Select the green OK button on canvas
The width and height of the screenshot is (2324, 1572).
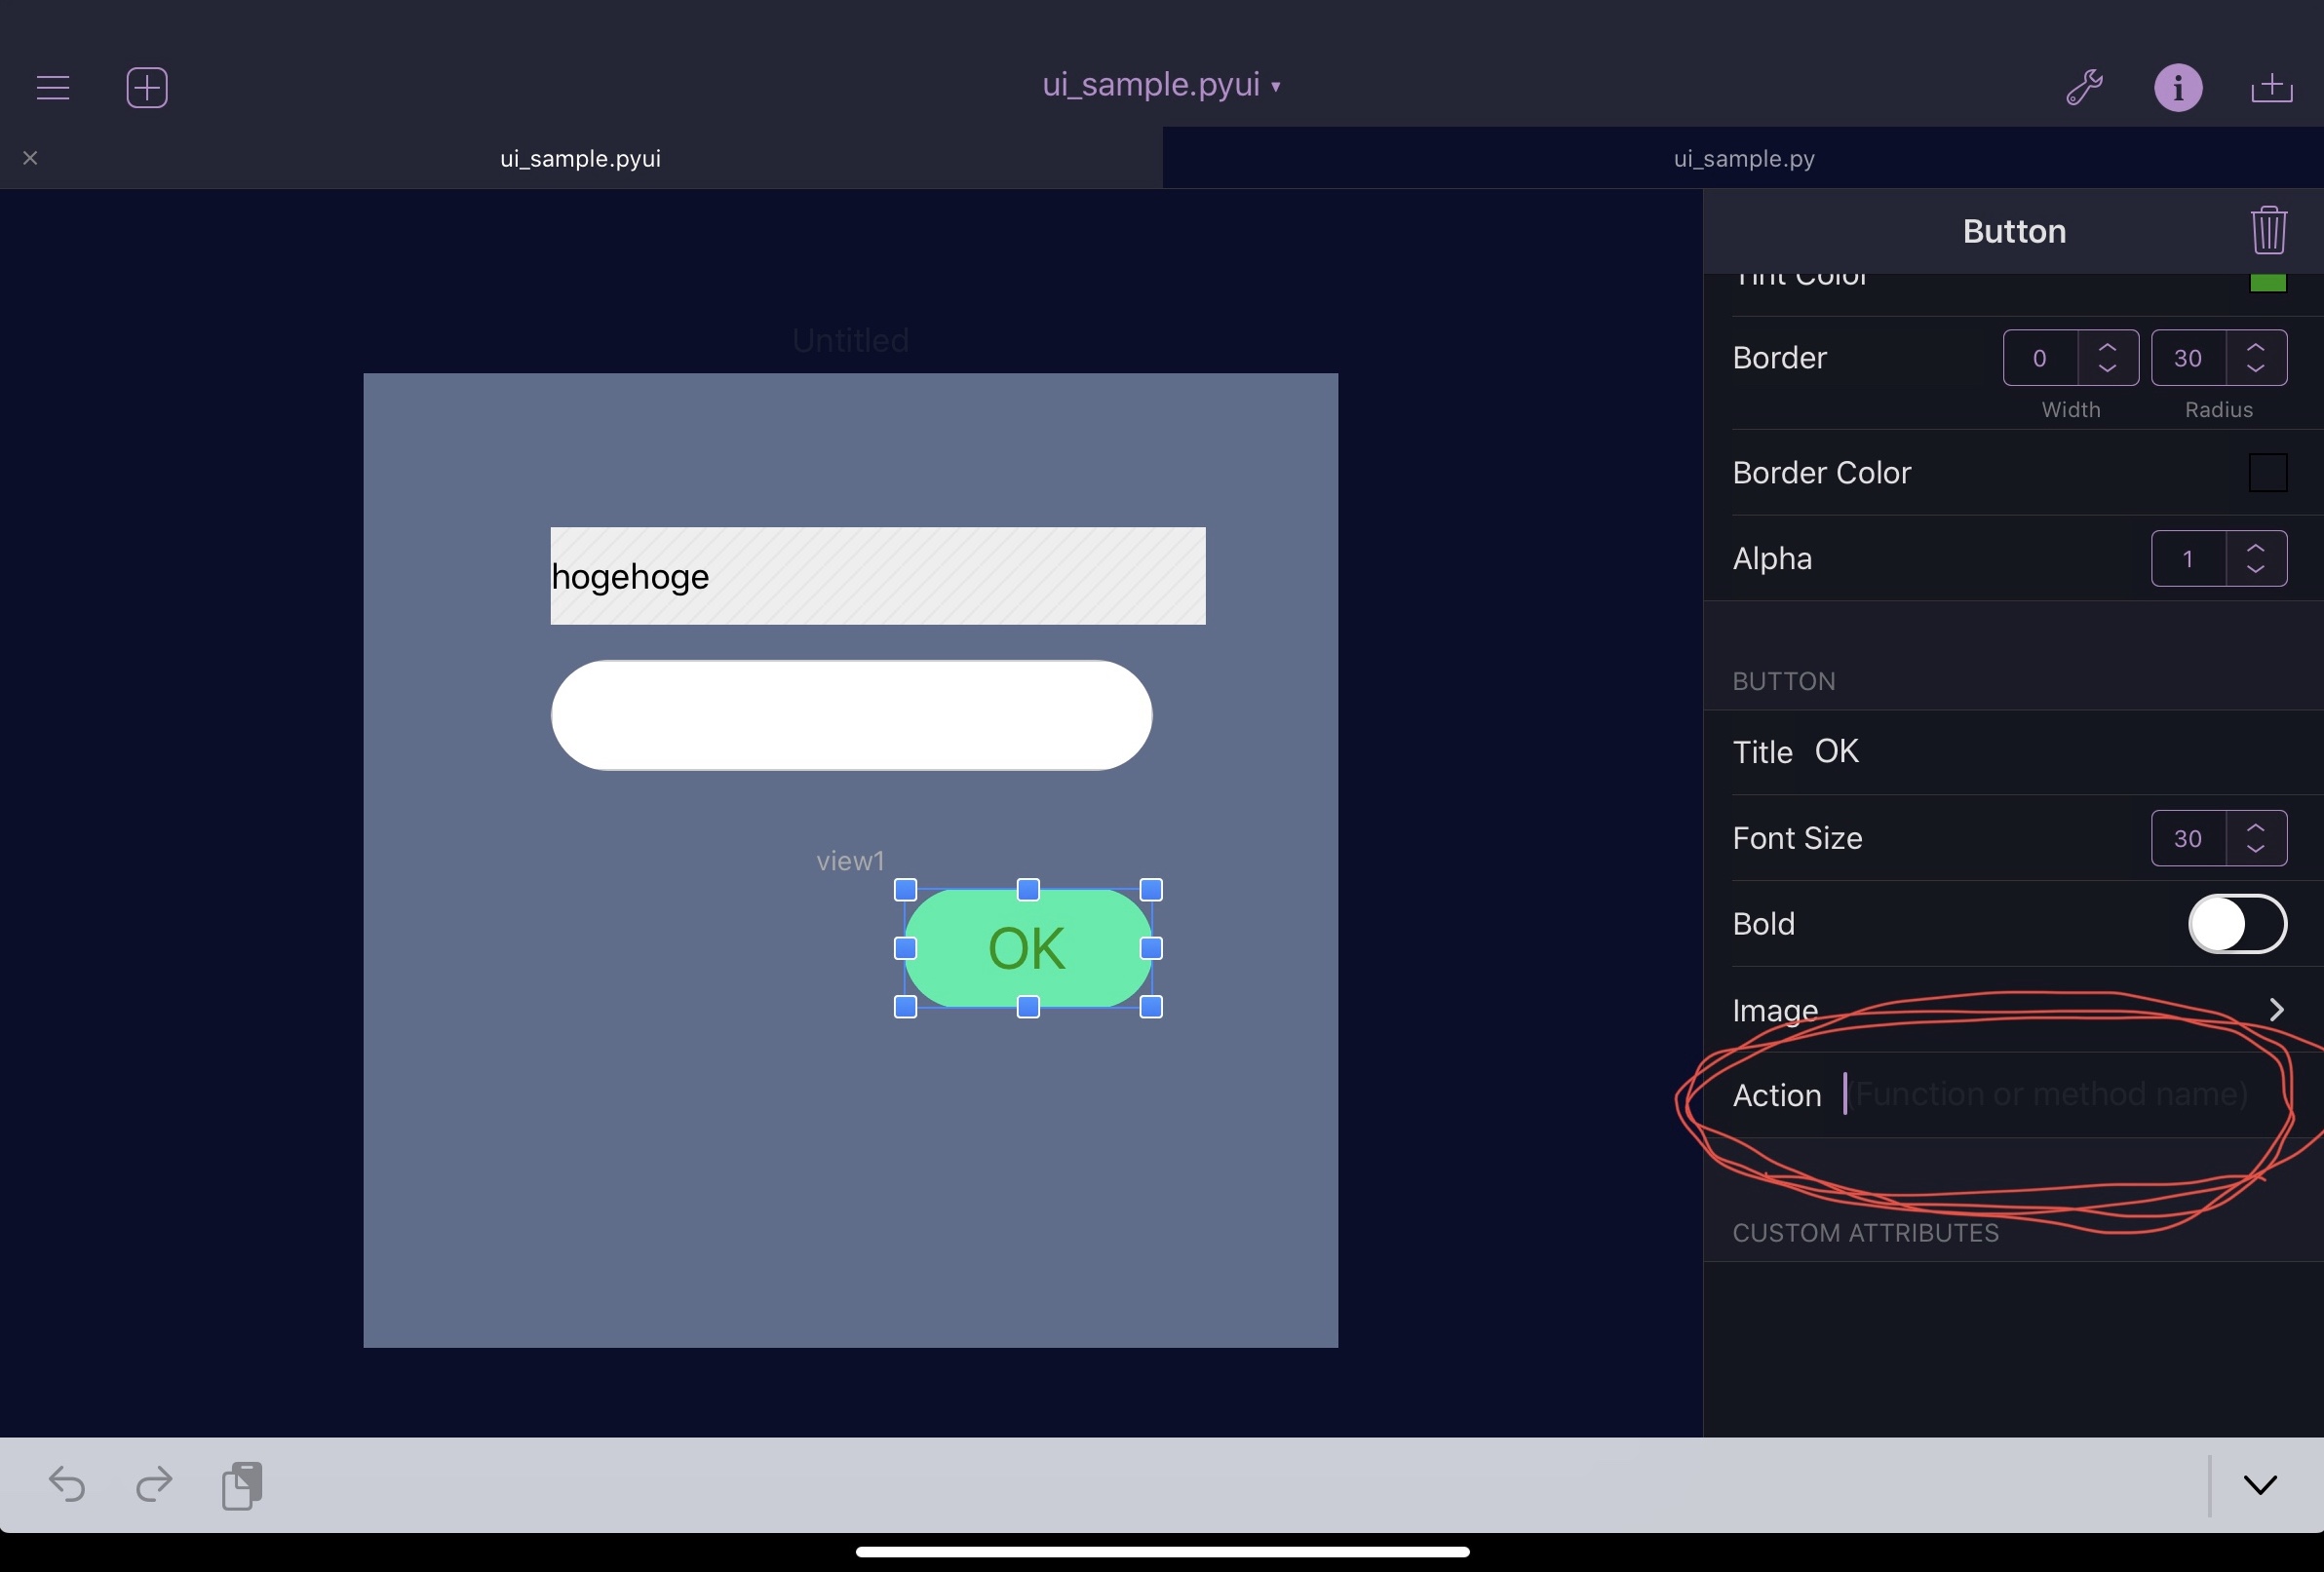pos(1027,948)
